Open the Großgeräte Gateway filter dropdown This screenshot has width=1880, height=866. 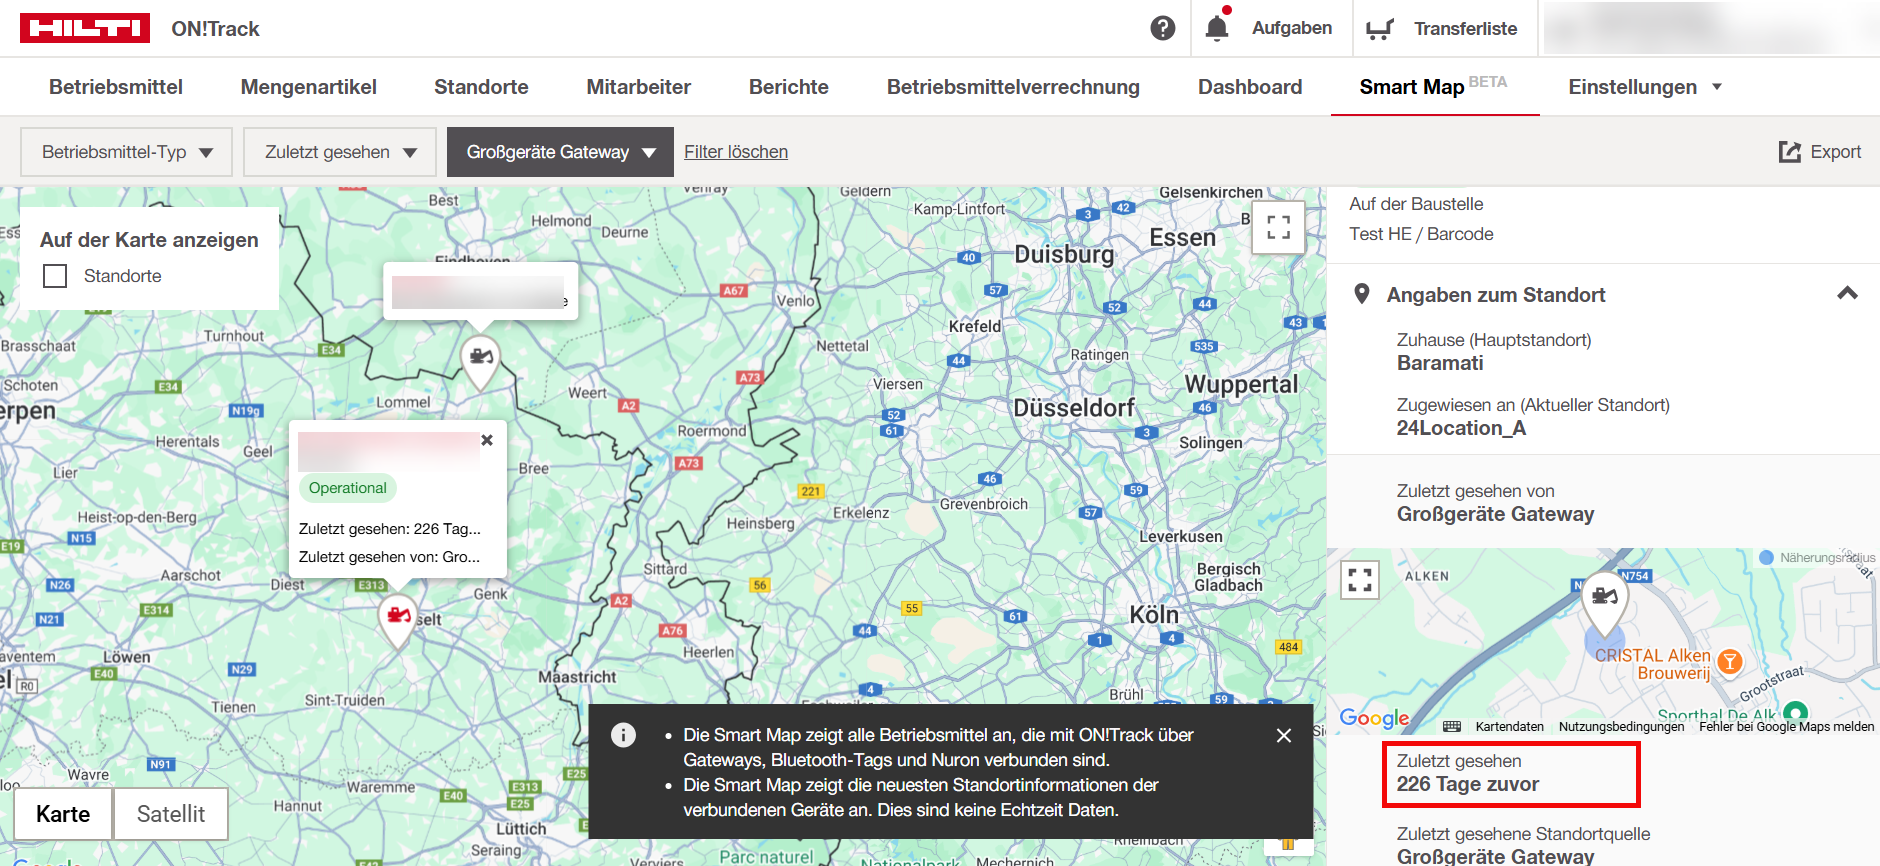[x=560, y=152]
